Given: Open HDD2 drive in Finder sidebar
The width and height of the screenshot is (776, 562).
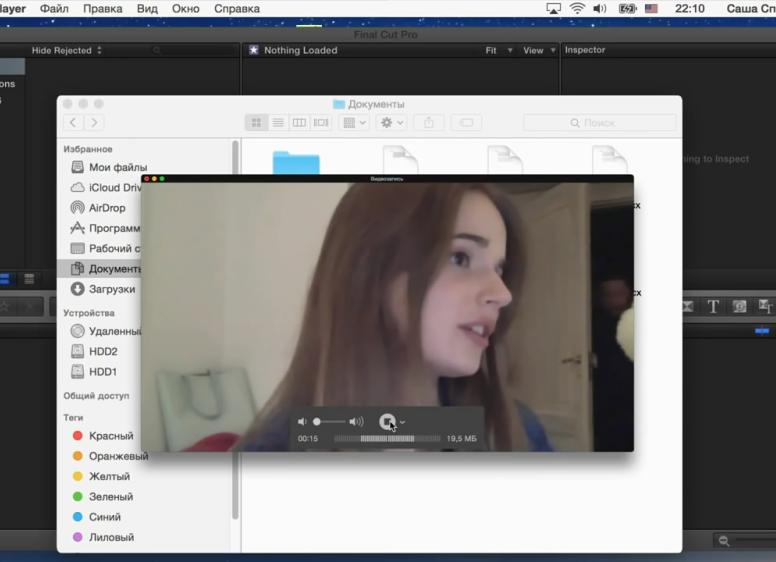Looking at the screenshot, I should coord(94,351).
